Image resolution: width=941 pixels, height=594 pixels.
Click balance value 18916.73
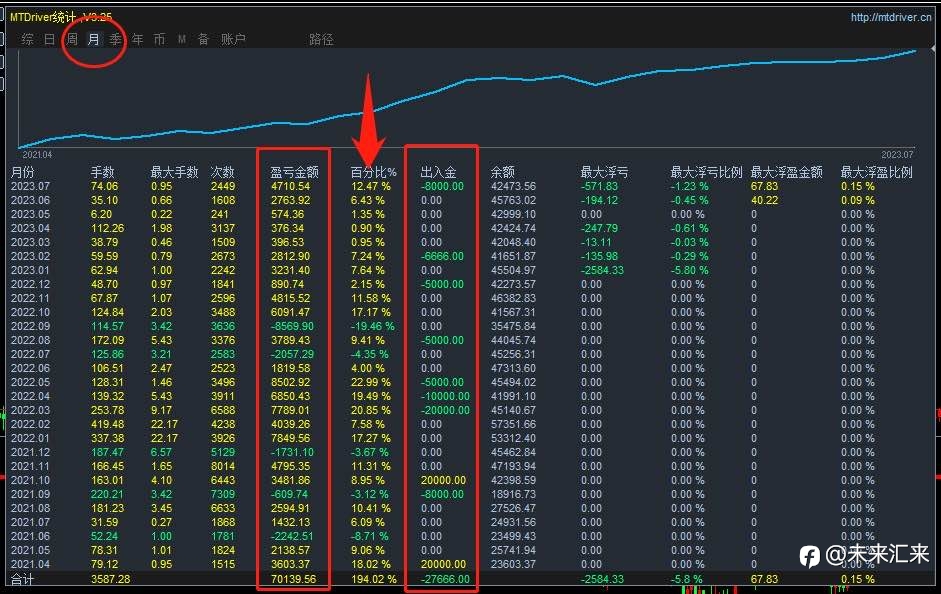pos(513,494)
